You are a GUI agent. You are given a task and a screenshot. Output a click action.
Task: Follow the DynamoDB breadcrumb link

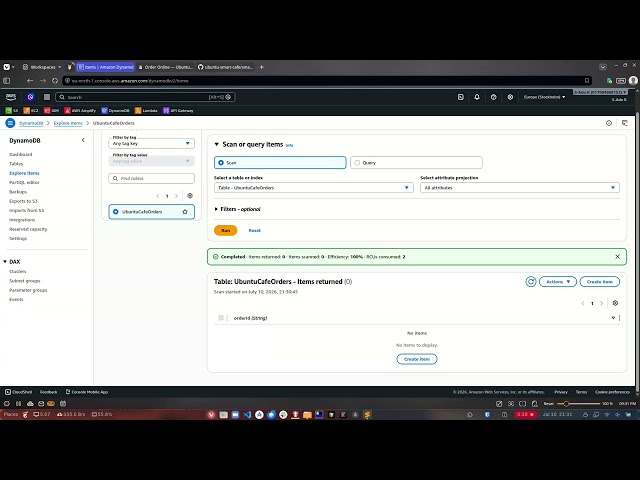tap(31, 123)
